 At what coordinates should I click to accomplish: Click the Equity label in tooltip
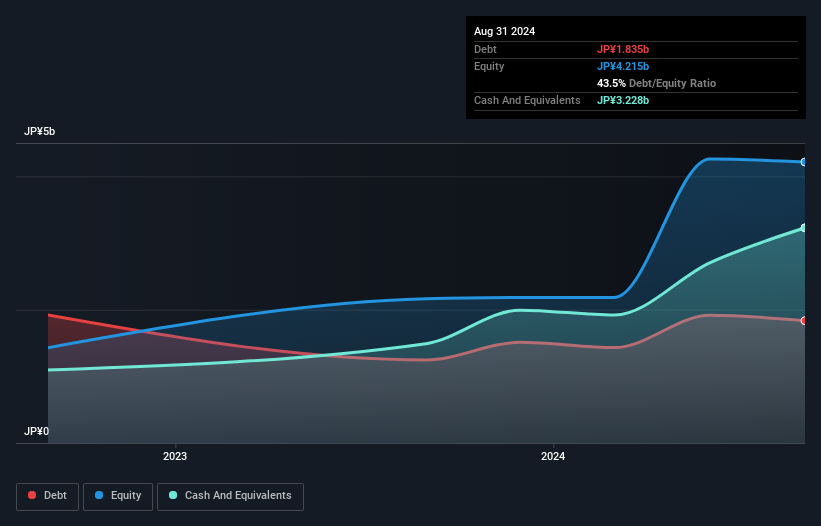[x=489, y=66]
